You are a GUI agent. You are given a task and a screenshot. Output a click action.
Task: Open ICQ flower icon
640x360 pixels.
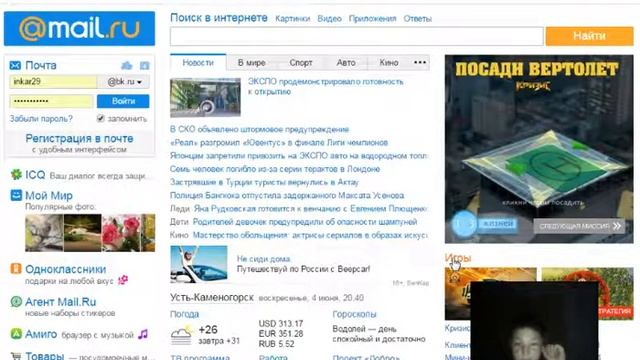tap(16, 175)
